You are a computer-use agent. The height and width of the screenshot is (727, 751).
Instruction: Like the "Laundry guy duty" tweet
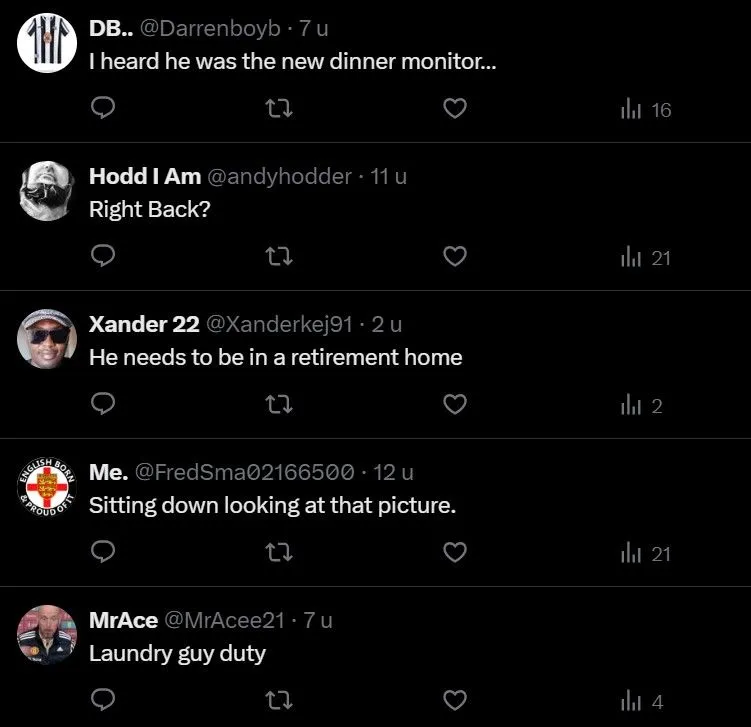pos(455,701)
